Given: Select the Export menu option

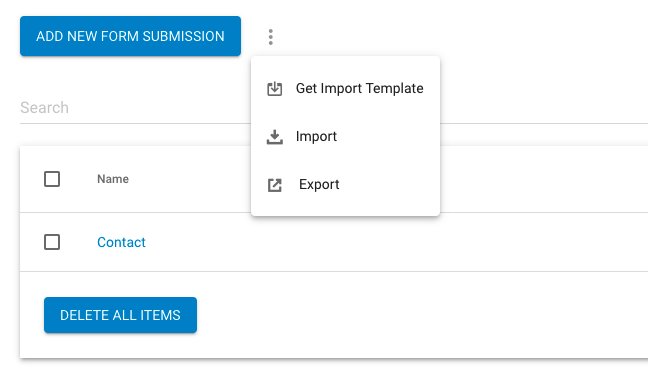Looking at the screenshot, I should coord(345,184).
